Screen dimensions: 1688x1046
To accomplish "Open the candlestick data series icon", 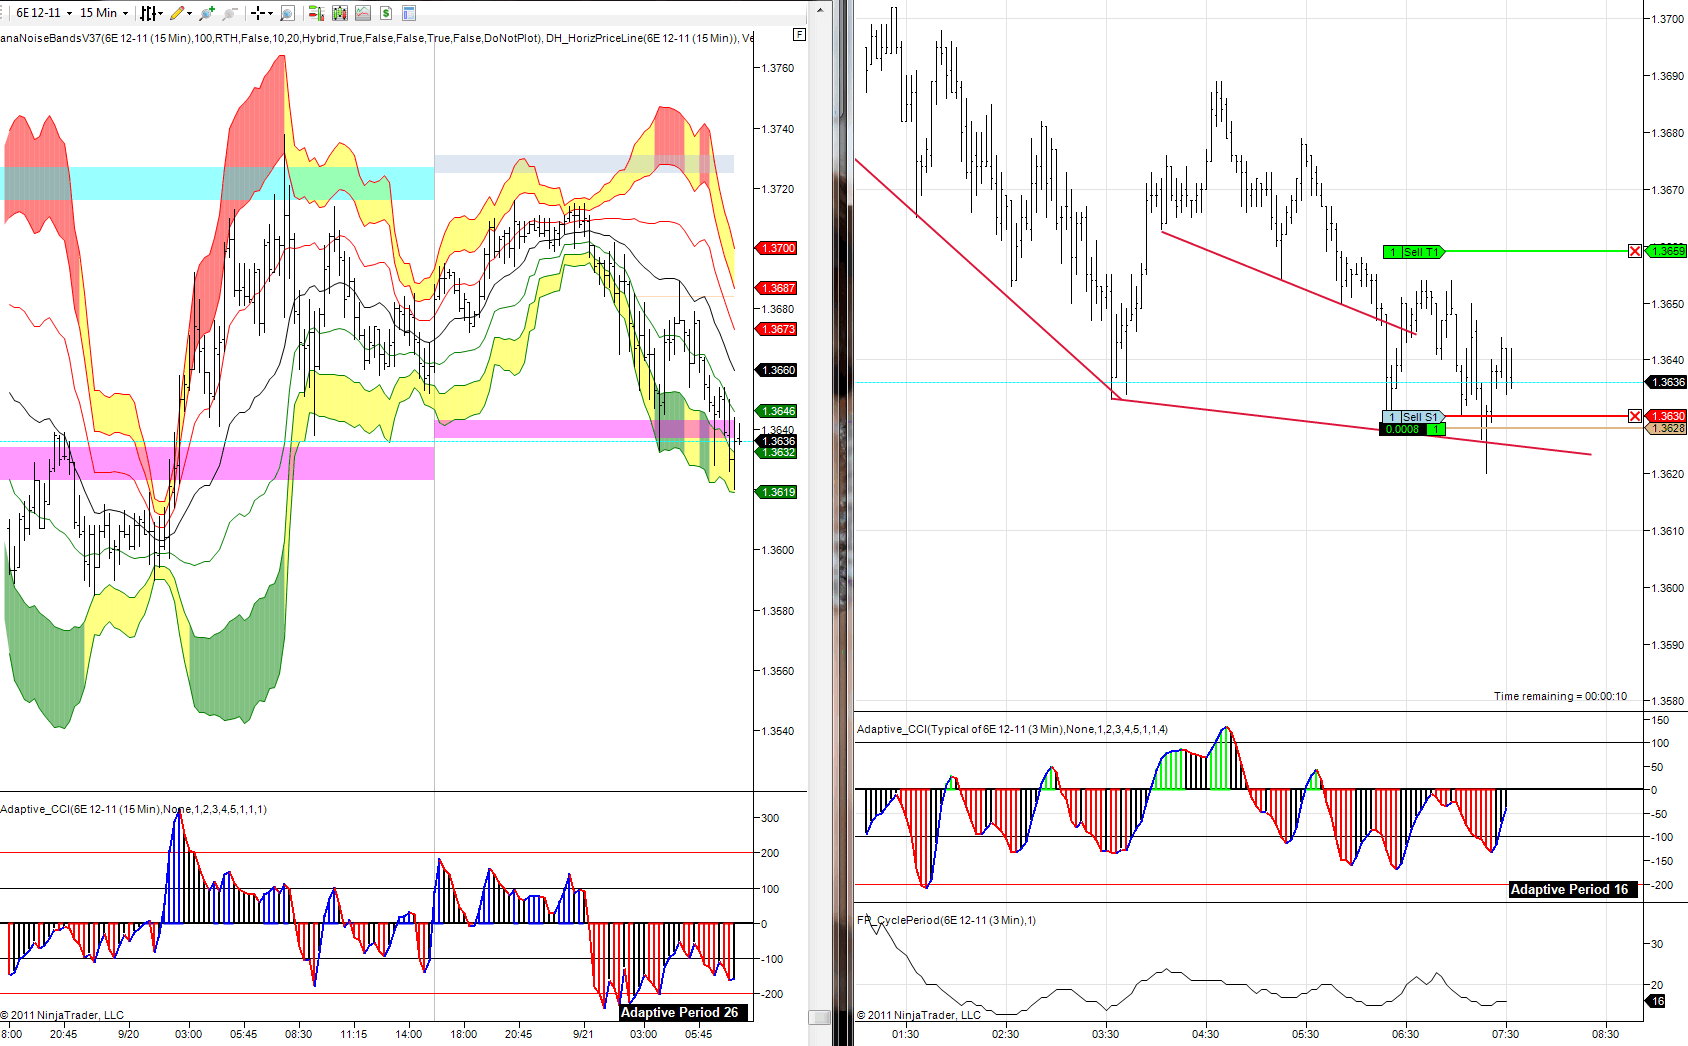I will click(x=339, y=13).
